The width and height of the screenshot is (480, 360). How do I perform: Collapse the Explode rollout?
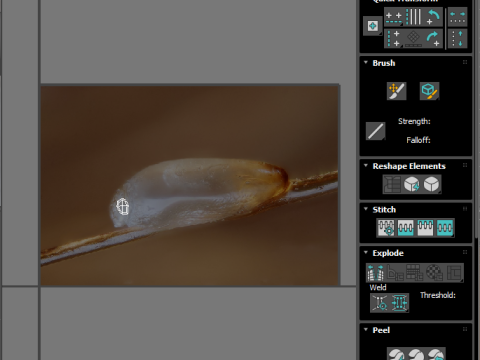coord(366,253)
